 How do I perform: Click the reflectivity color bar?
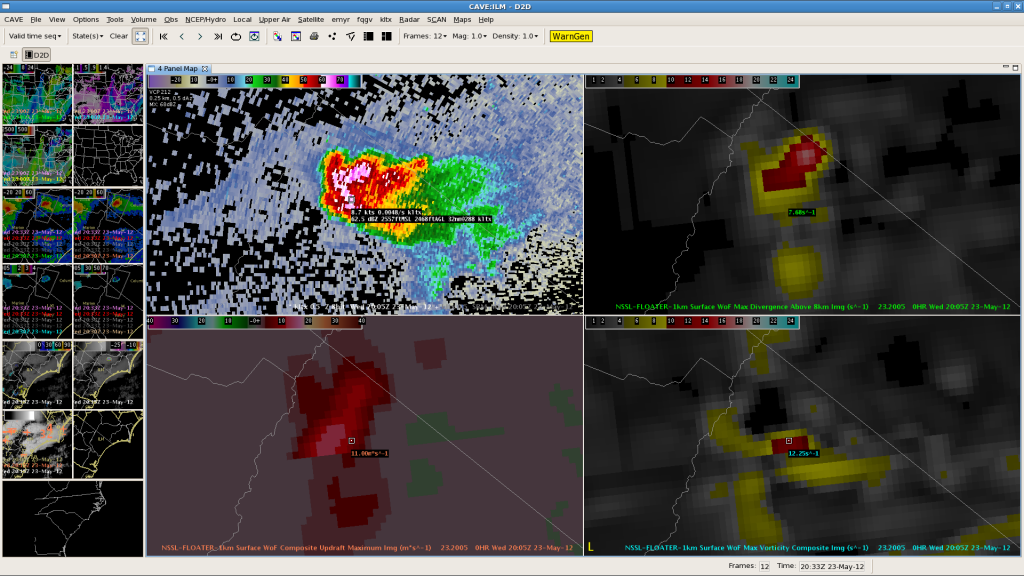click(253, 80)
